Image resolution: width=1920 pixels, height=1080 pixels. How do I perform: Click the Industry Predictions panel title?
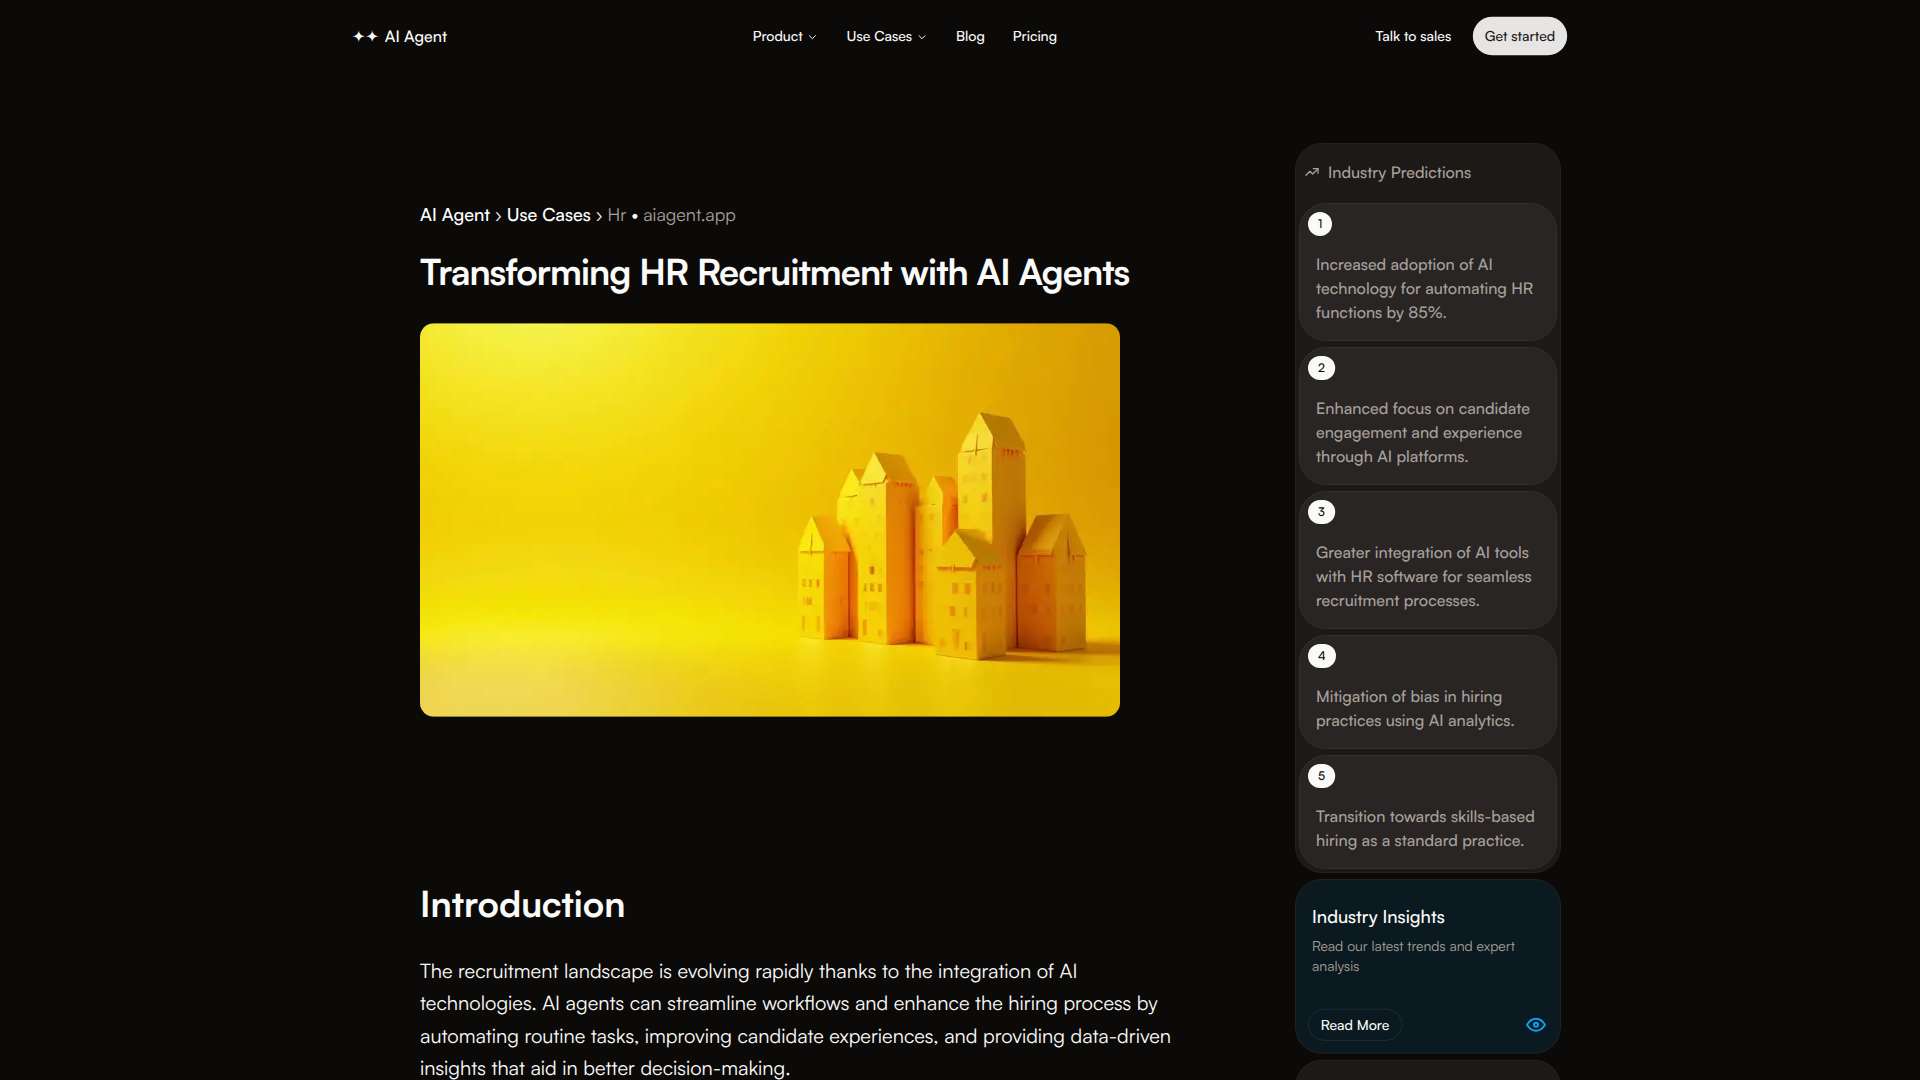1399,173
